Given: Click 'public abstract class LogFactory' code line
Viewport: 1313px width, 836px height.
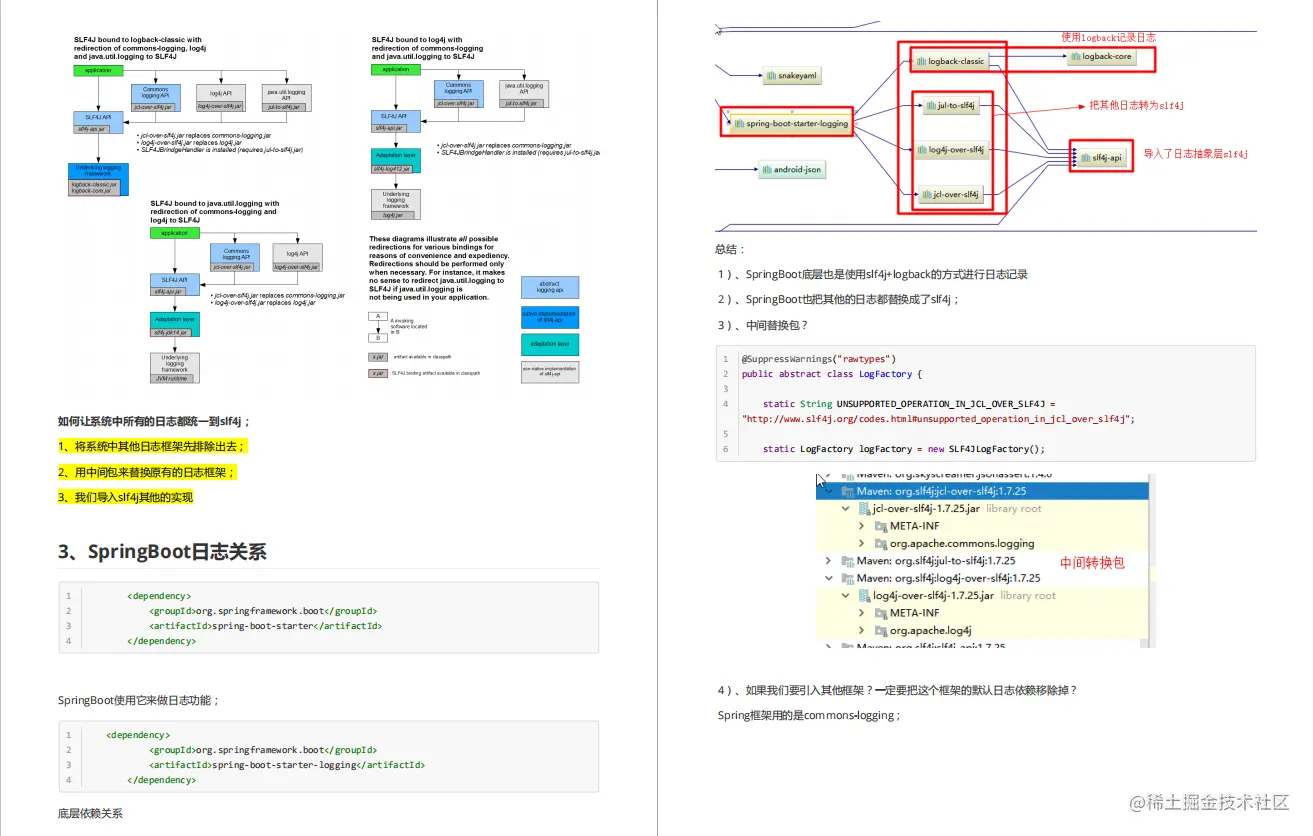Looking at the screenshot, I should point(832,374).
